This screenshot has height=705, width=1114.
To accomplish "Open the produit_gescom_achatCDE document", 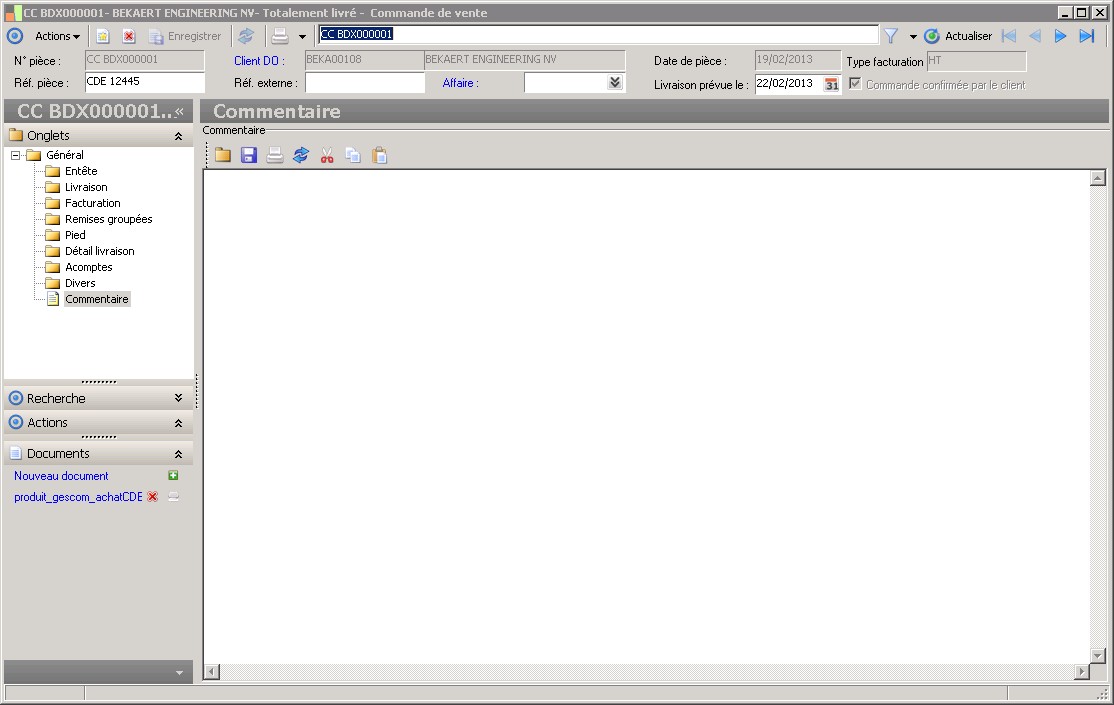I will (x=78, y=497).
